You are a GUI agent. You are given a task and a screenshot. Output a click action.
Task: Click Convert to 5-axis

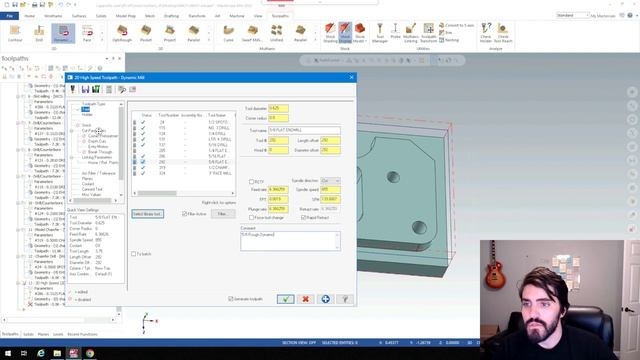pyautogui.click(x=456, y=25)
